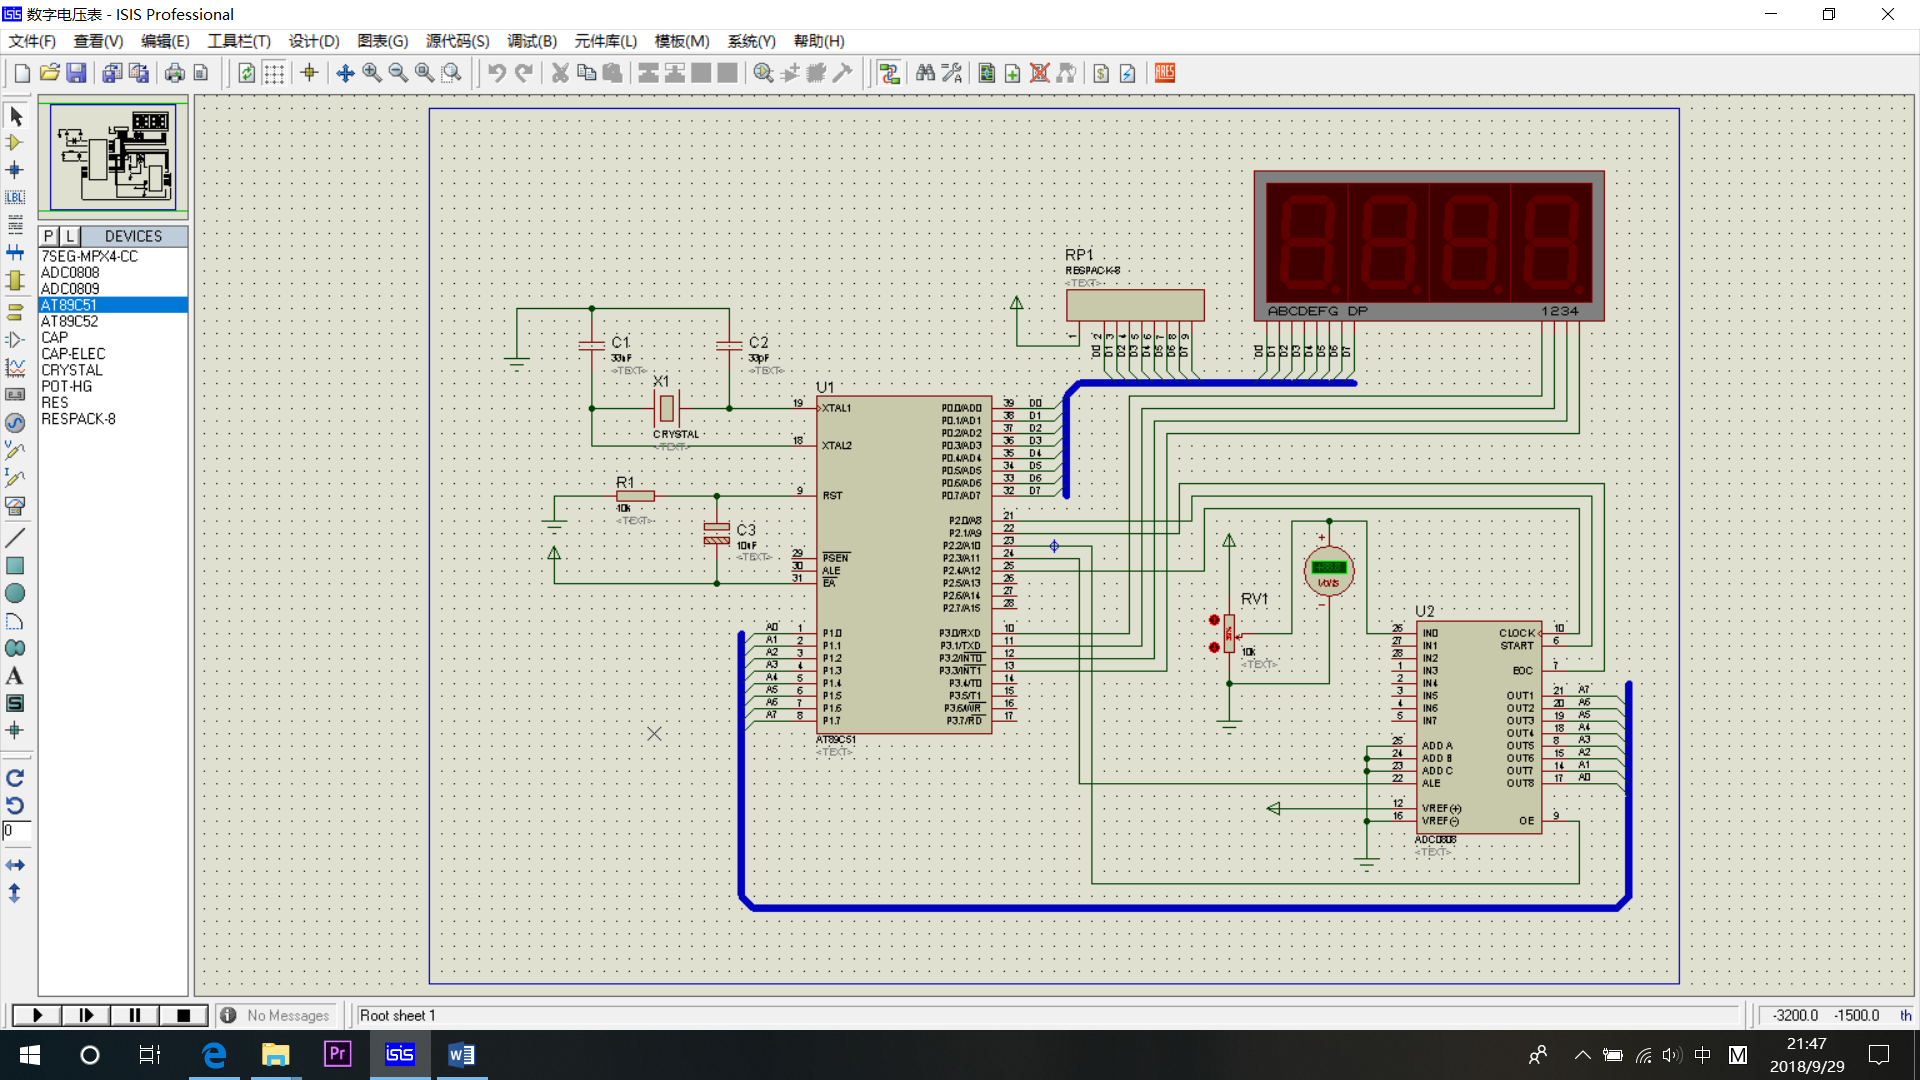The image size is (1920, 1080).
Task: Click the P pick devices button
Action: coord(49,236)
